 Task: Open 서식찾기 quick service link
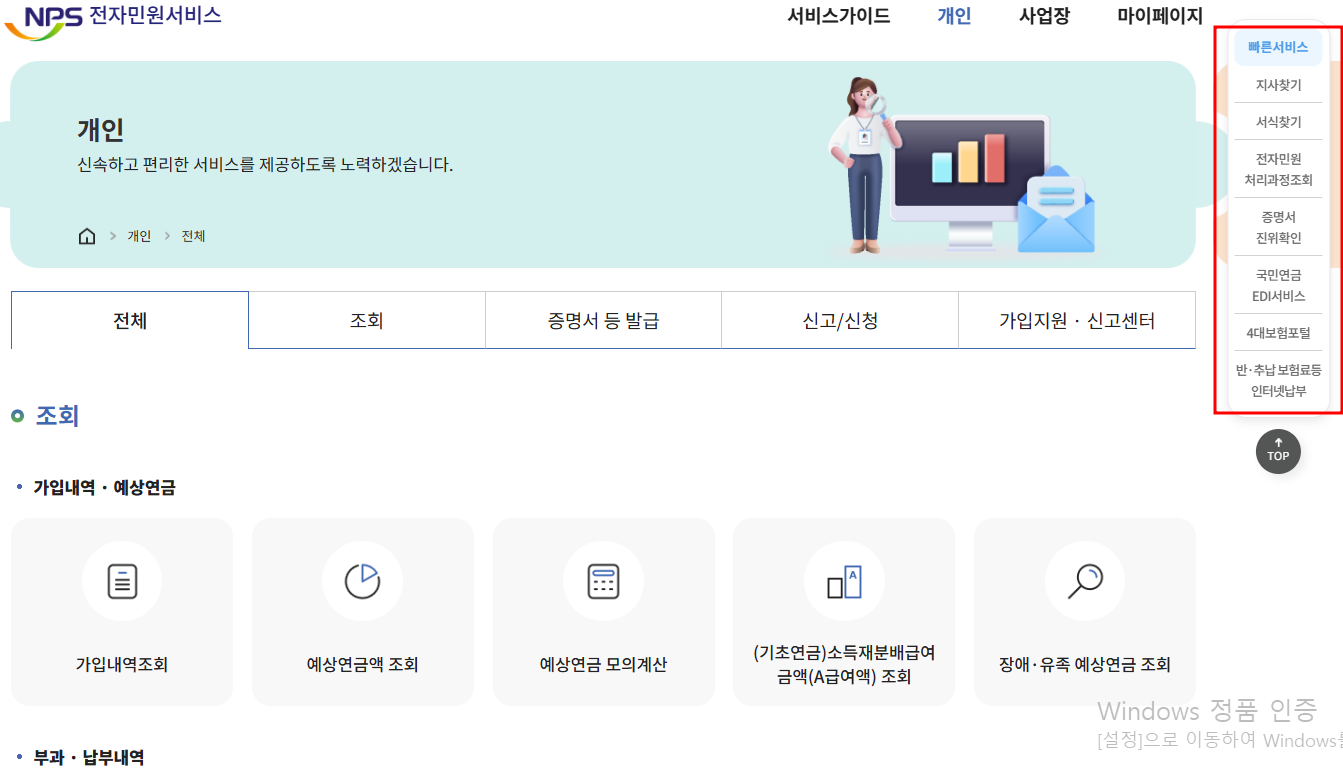coord(1278,123)
